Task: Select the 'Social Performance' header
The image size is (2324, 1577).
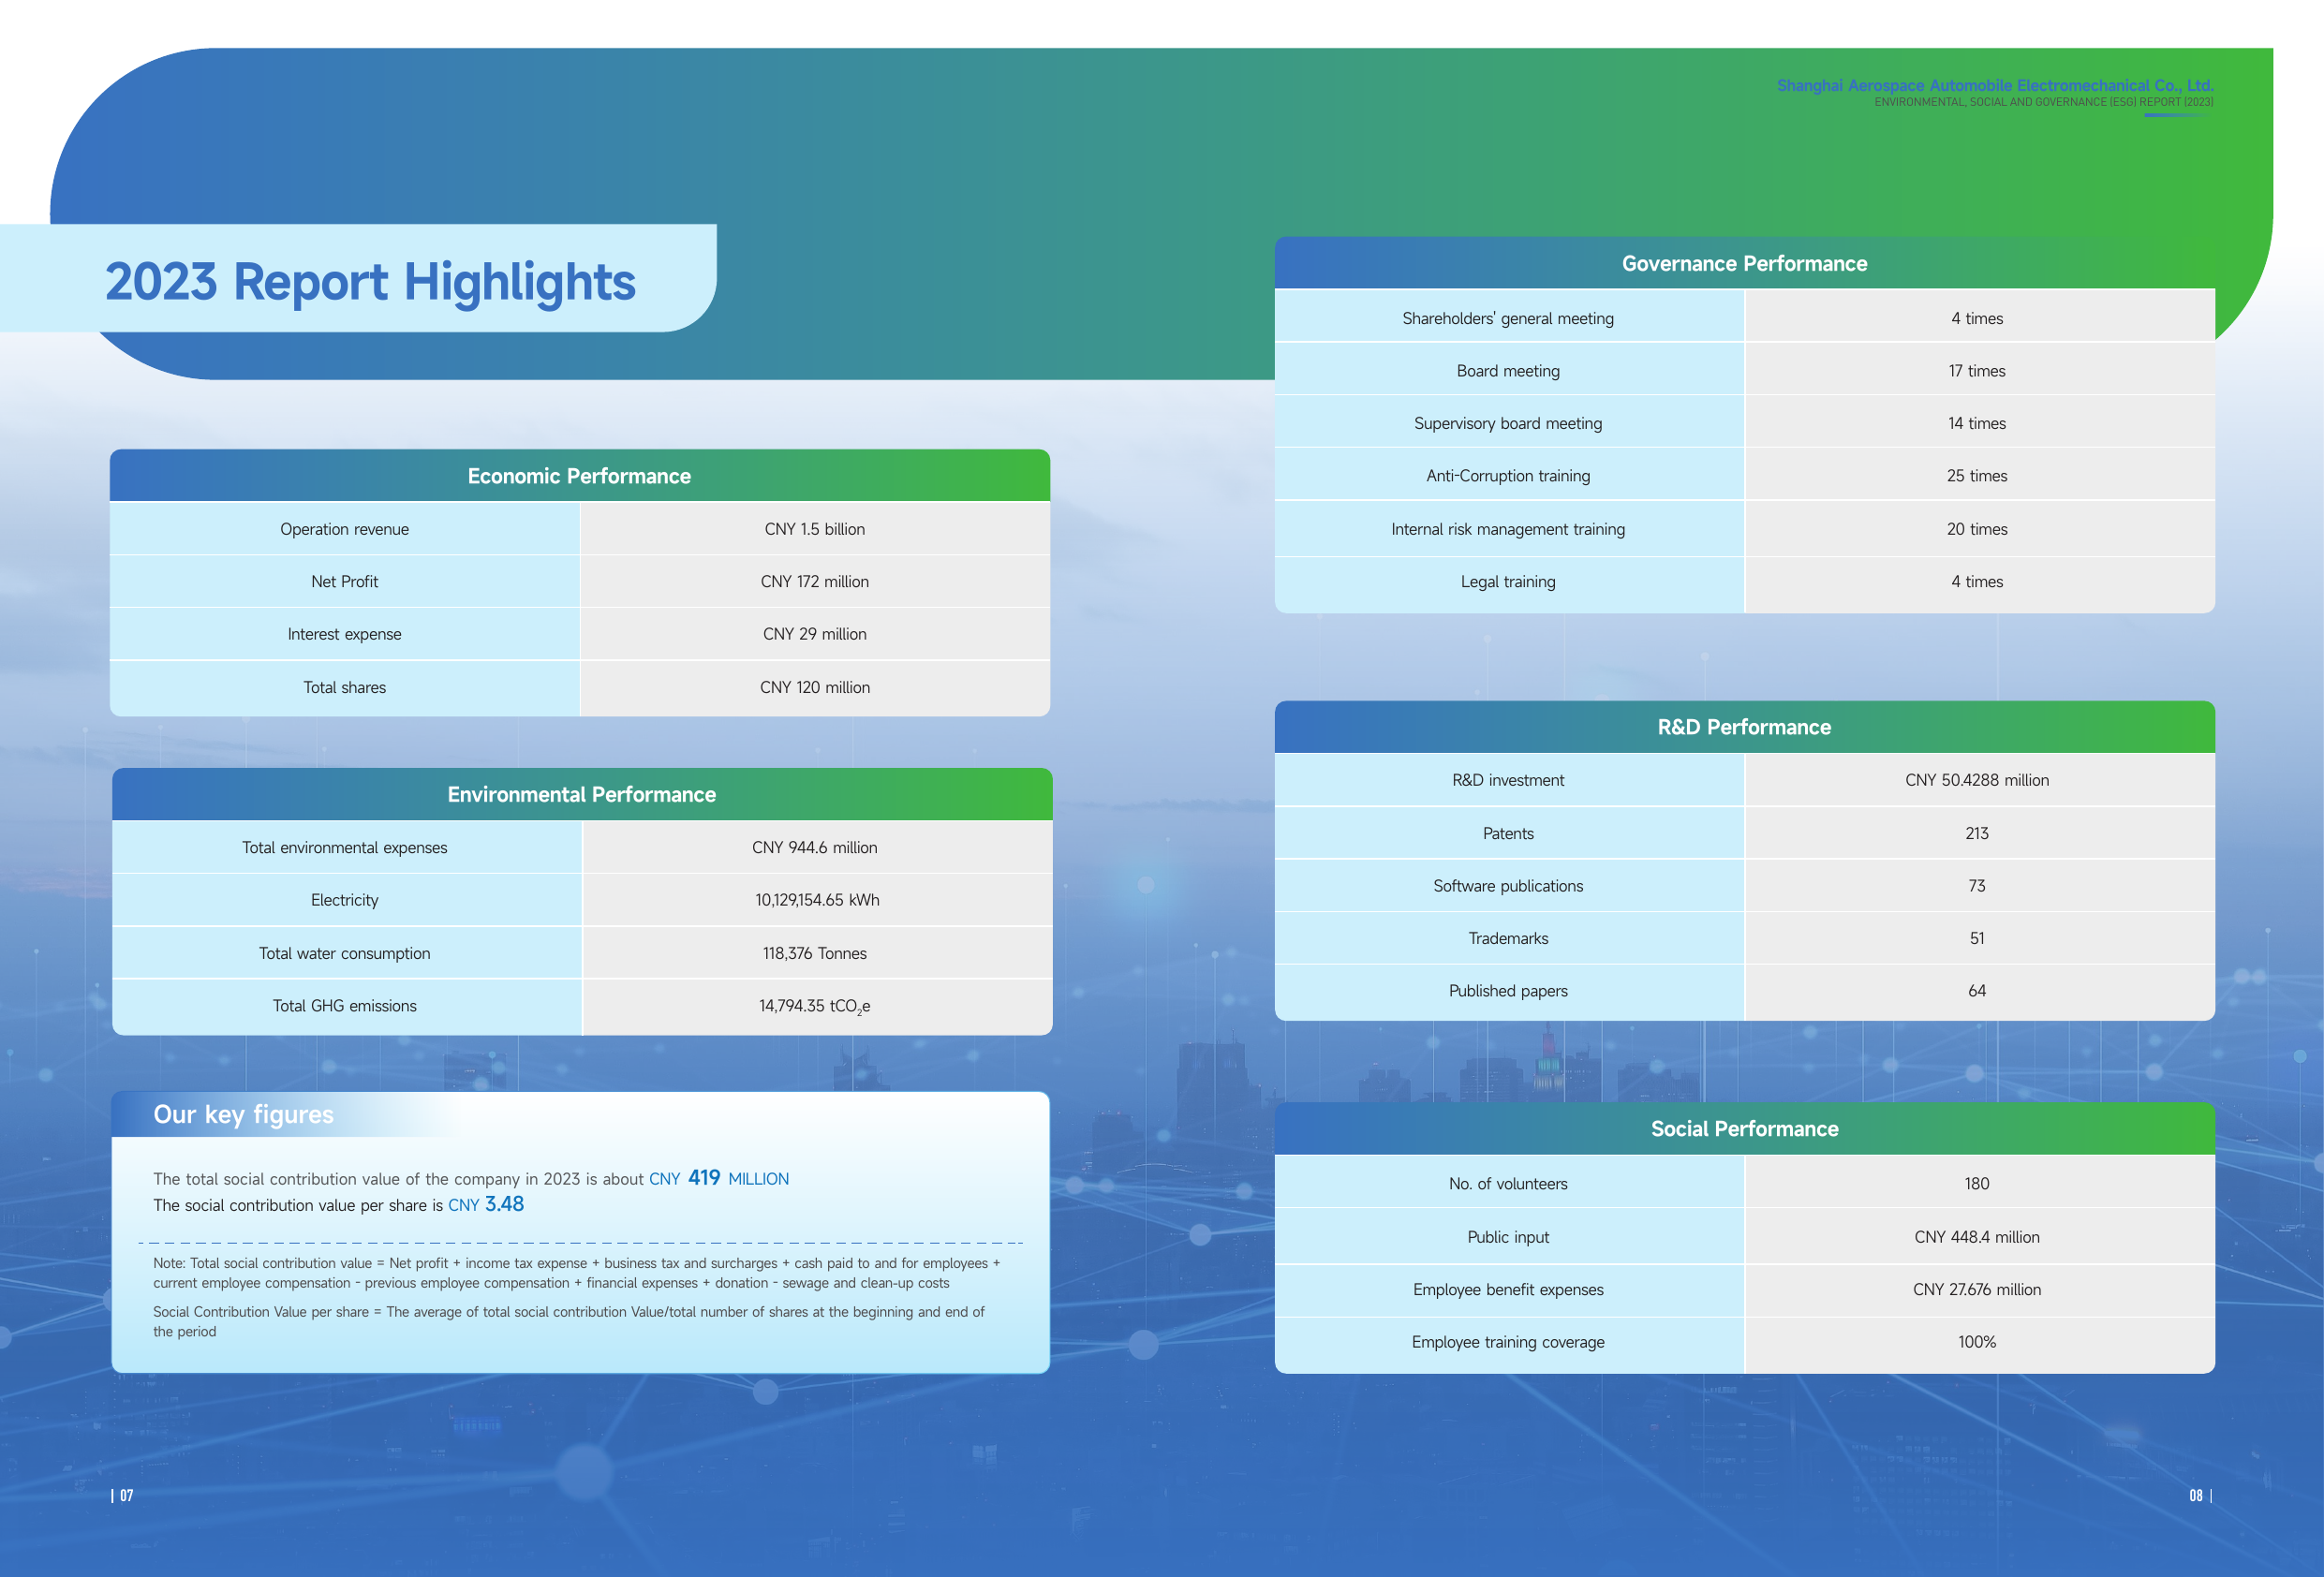Action: point(1744,1129)
